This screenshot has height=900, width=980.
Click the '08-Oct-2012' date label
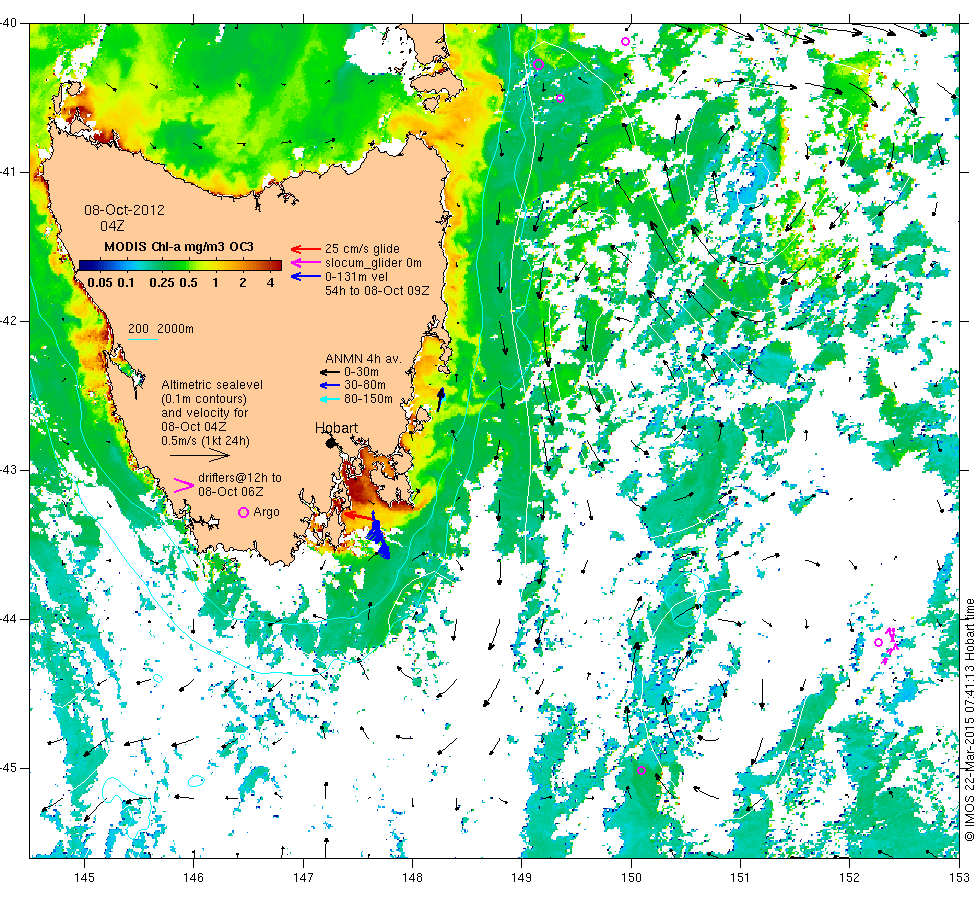pos(124,210)
